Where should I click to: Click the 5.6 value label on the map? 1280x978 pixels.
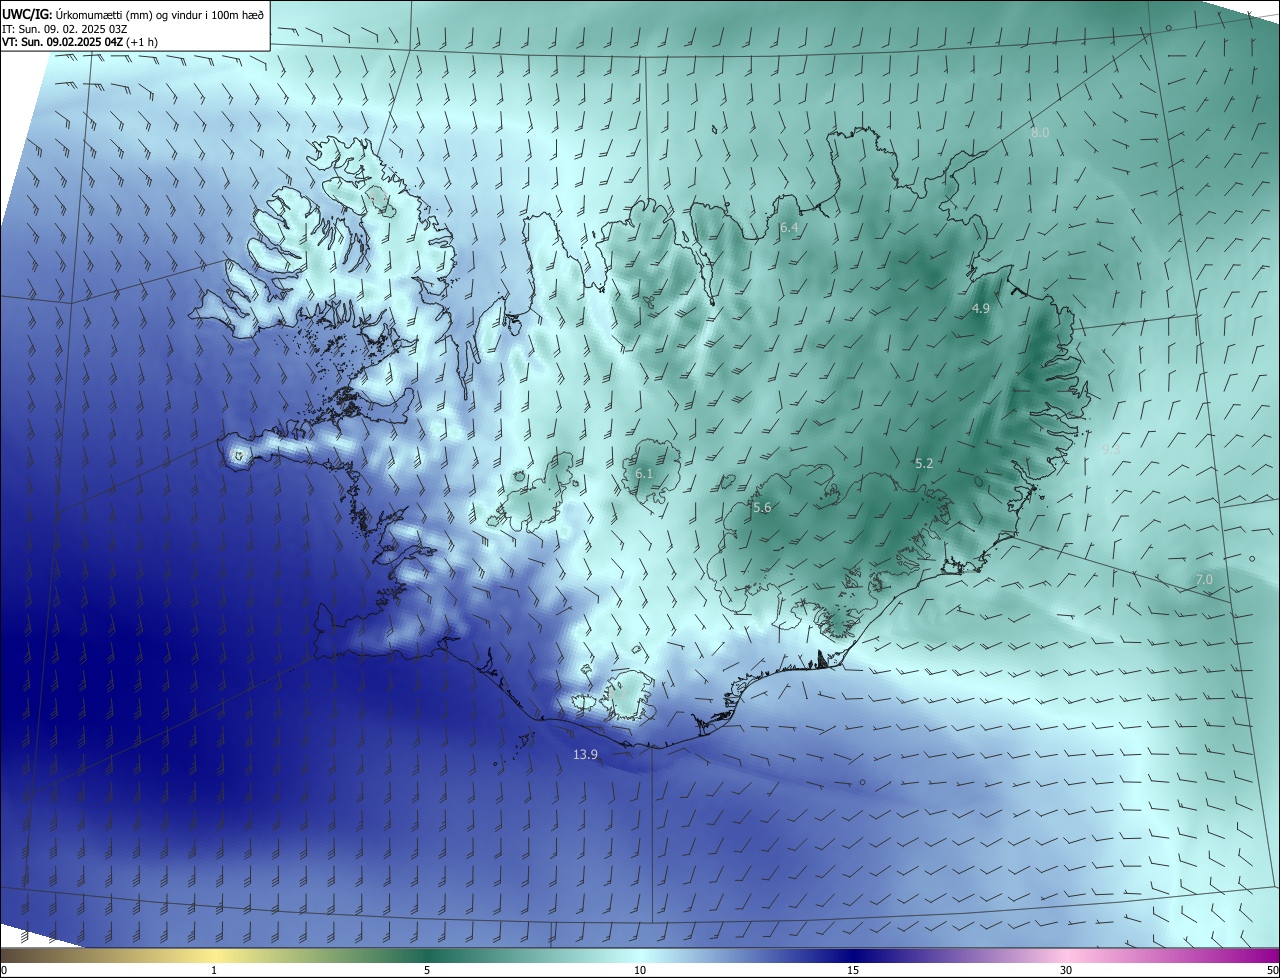(762, 508)
